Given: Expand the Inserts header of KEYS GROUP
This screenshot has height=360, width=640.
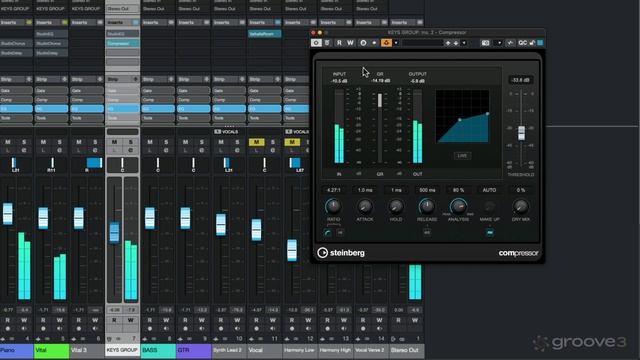Looking at the screenshot, I should [122, 22].
